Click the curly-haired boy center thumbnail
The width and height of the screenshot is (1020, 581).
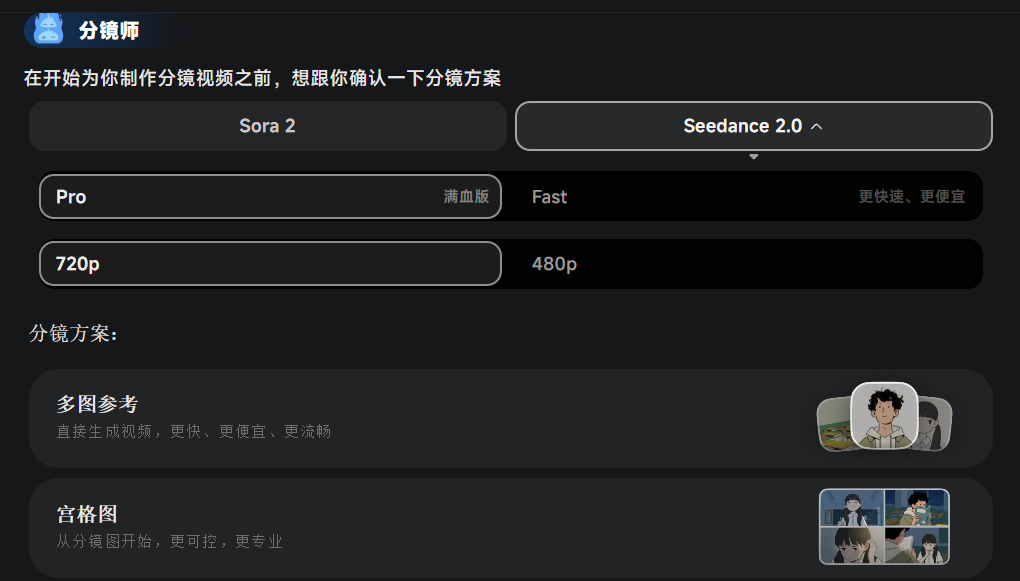884,415
